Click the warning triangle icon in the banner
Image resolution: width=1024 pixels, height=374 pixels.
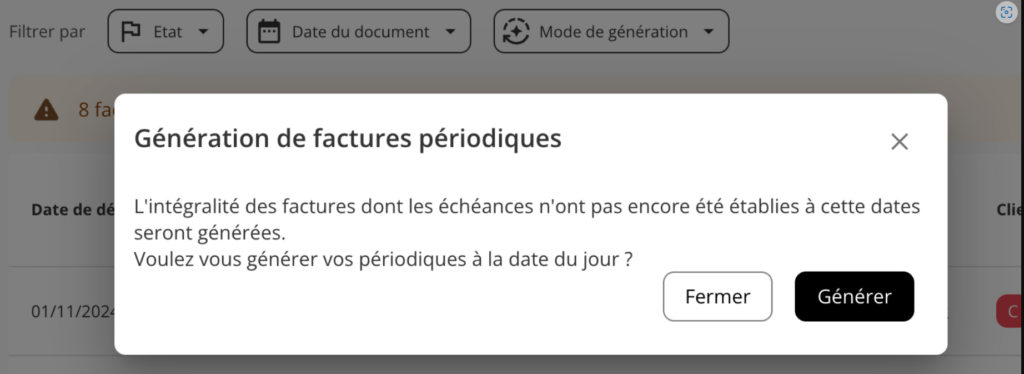pyautogui.click(x=46, y=110)
